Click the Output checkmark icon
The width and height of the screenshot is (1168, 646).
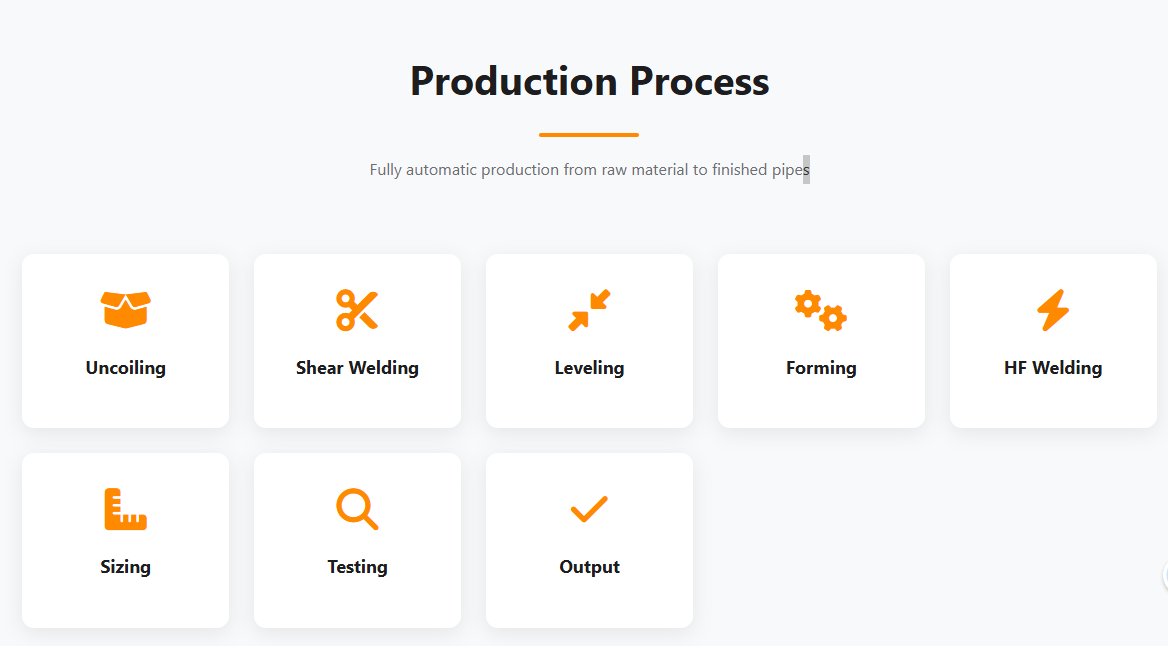589,509
